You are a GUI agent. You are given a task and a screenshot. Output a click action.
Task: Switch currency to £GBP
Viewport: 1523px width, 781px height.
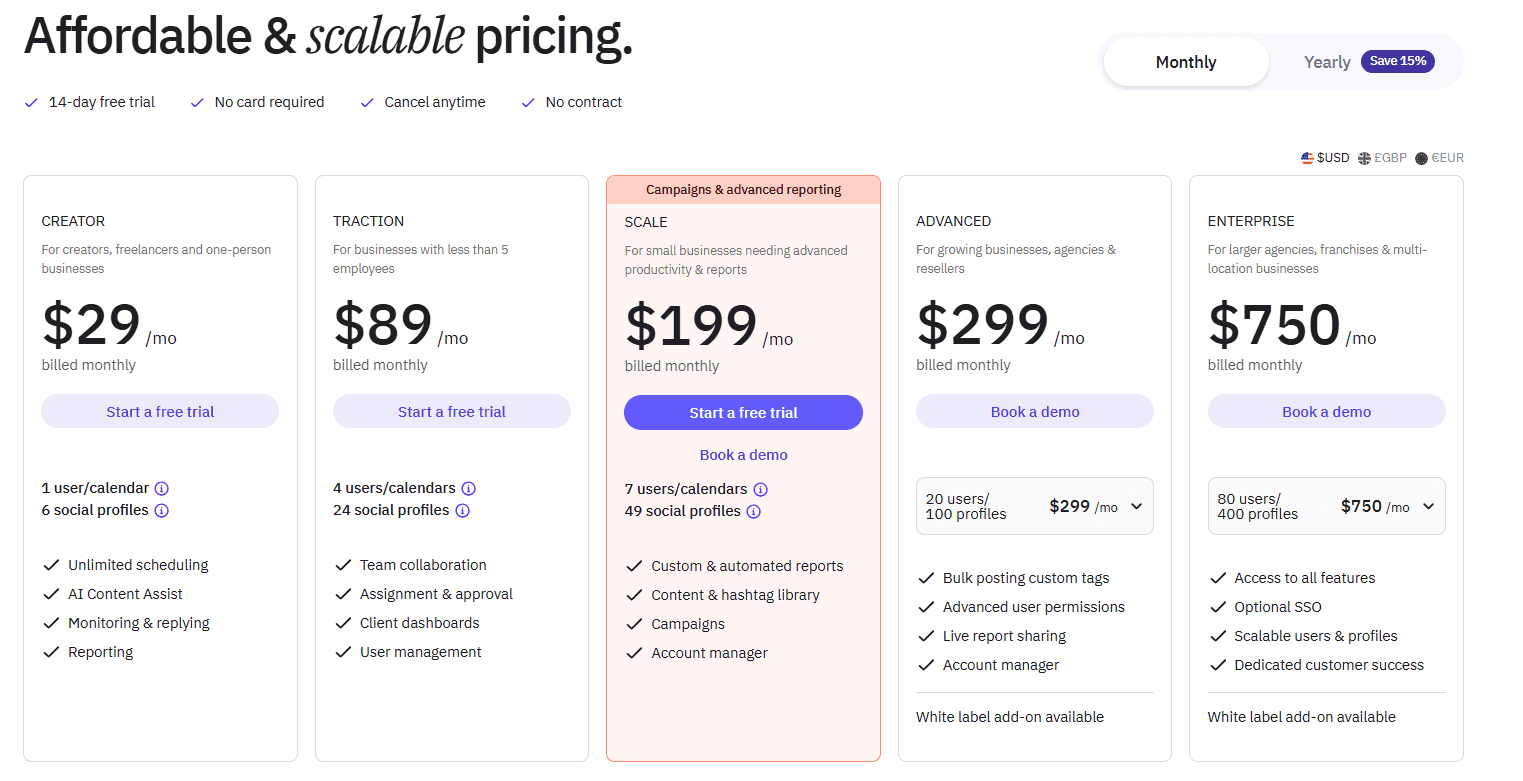click(1382, 157)
